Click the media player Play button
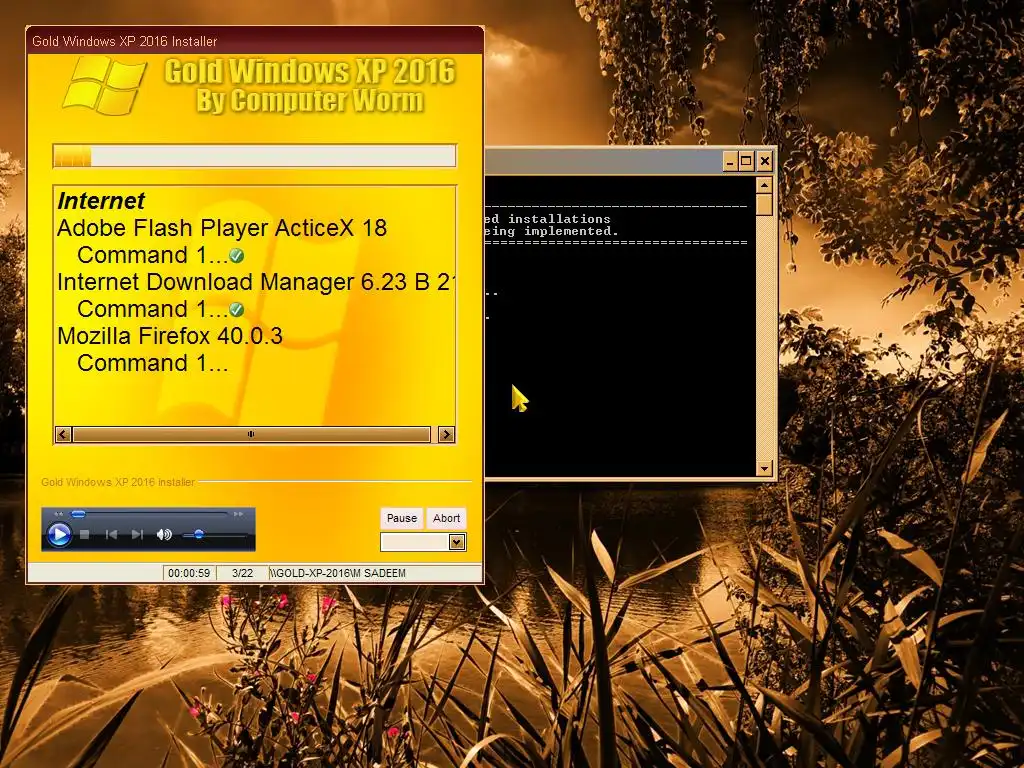Screen dimensions: 1024x768 59,535
